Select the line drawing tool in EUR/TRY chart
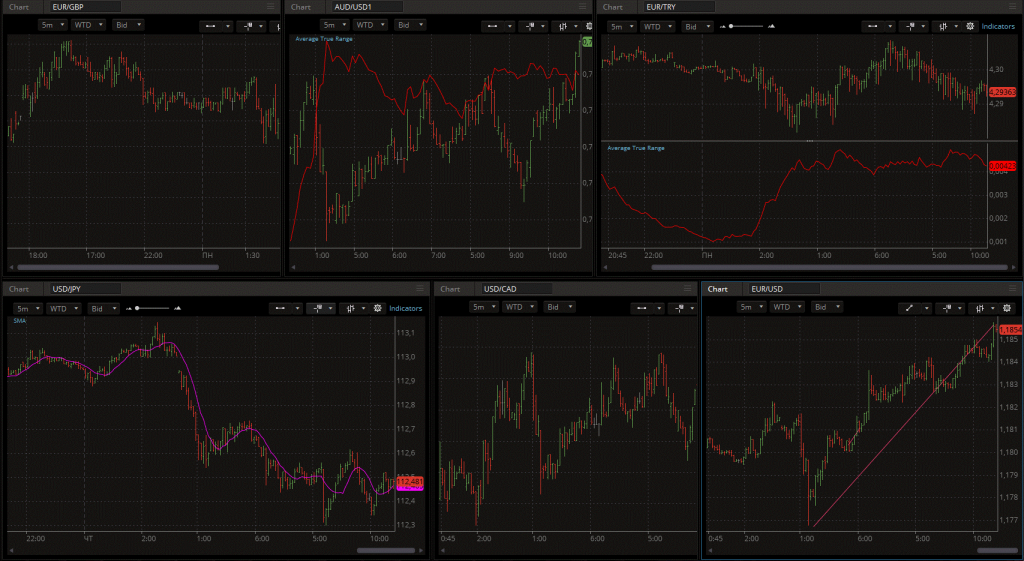Screen dimensions: 1024x561 [x=872, y=27]
